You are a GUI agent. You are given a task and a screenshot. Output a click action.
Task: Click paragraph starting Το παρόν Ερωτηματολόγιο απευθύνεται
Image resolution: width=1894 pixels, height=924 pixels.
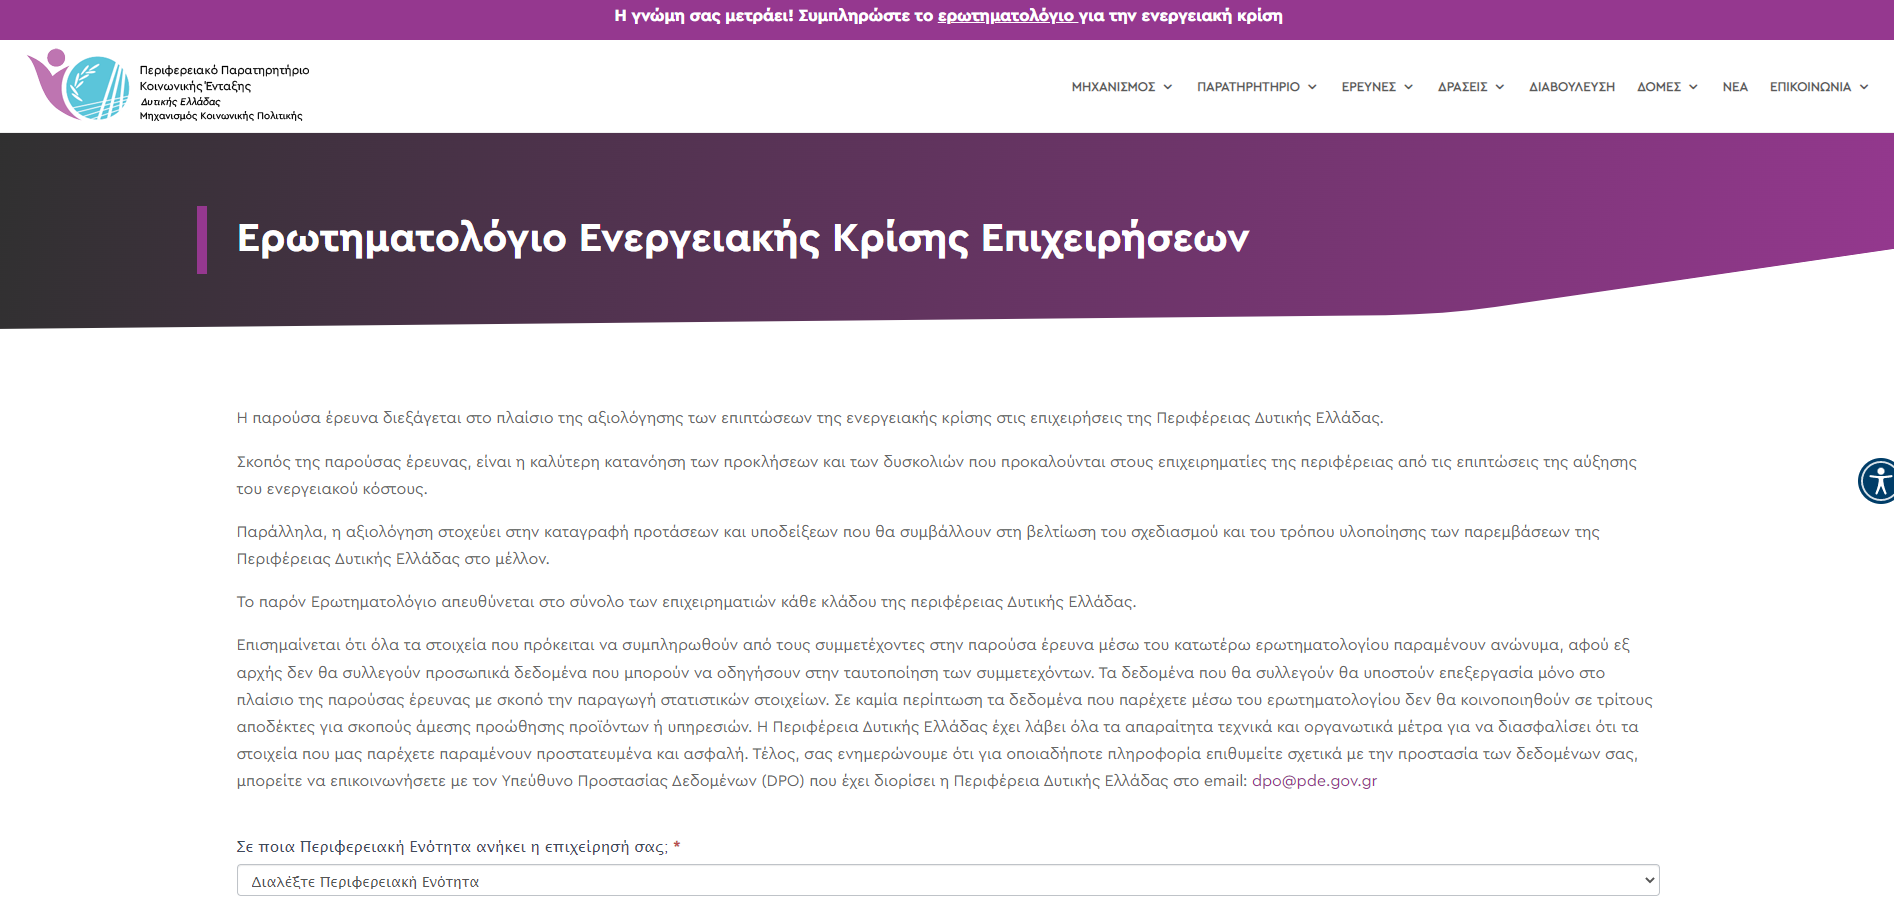click(686, 602)
